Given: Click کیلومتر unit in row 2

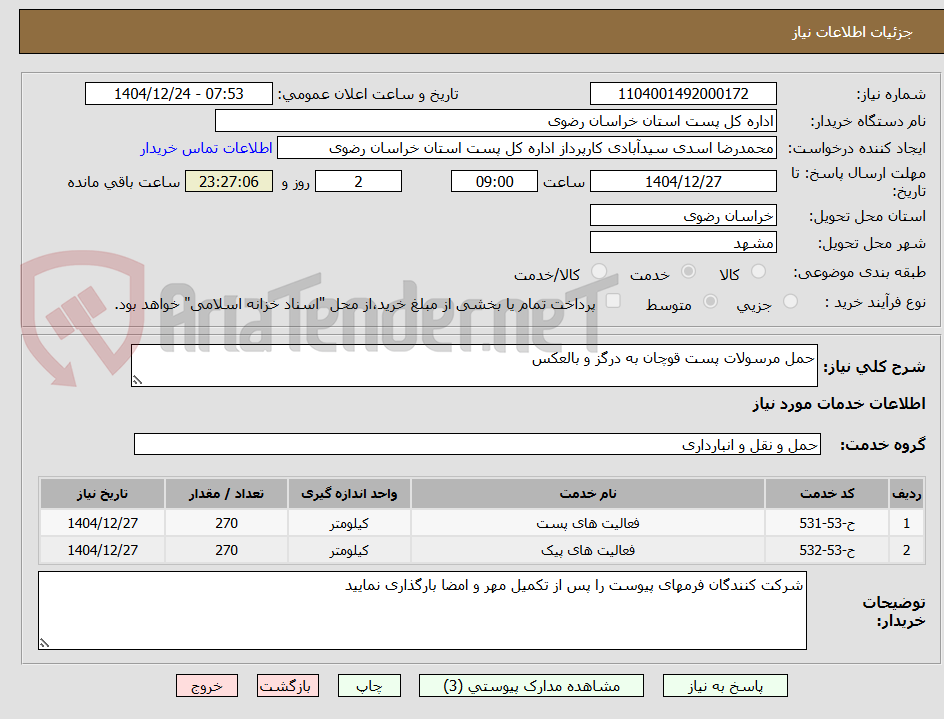Looking at the screenshot, I should click(349, 550).
